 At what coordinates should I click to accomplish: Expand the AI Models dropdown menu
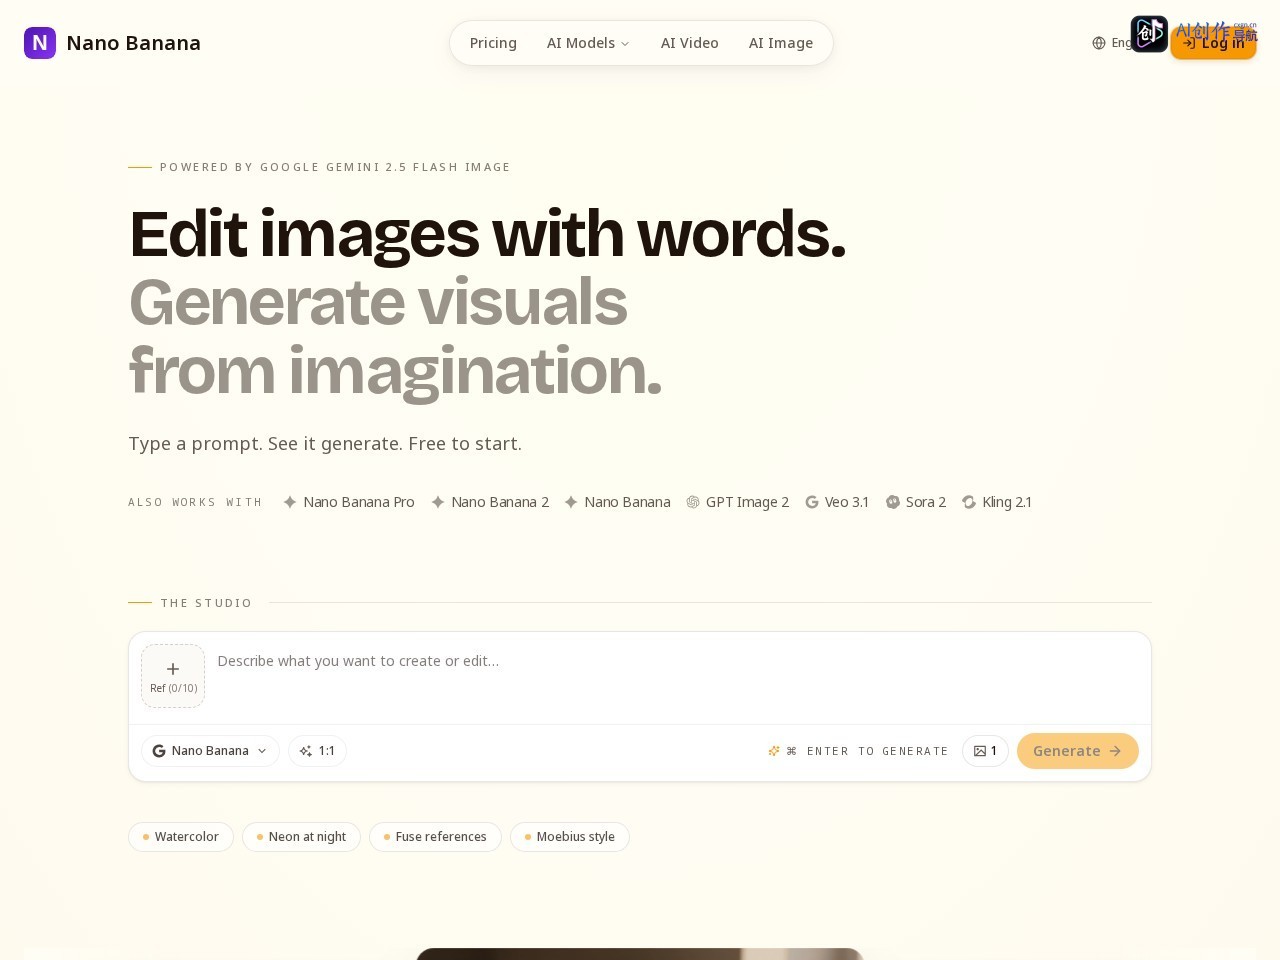(x=588, y=43)
